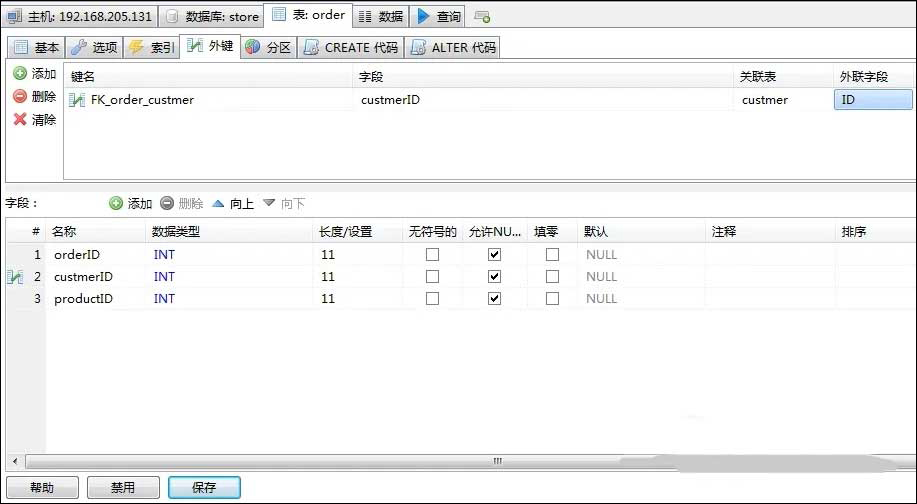Open the host 192.168.205.131 tab

[x=80, y=16]
